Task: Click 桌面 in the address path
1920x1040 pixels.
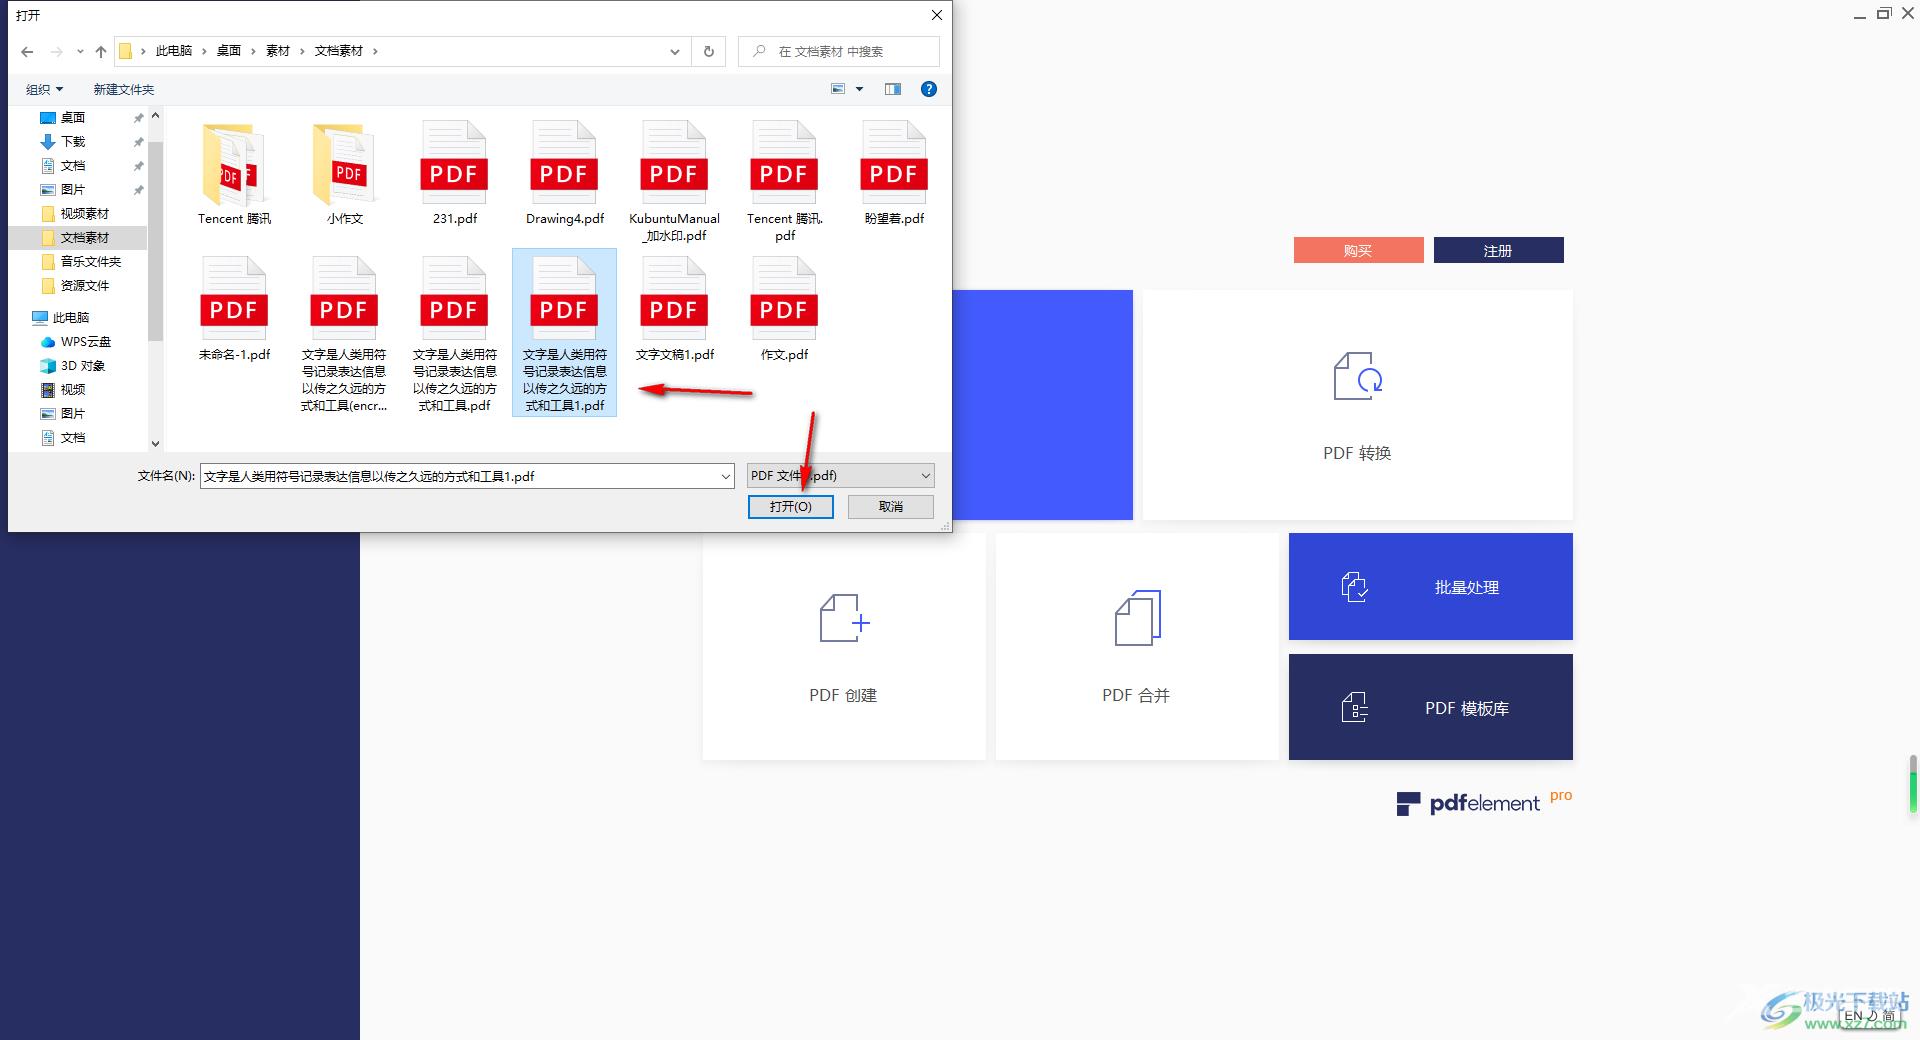Action: click(x=229, y=51)
